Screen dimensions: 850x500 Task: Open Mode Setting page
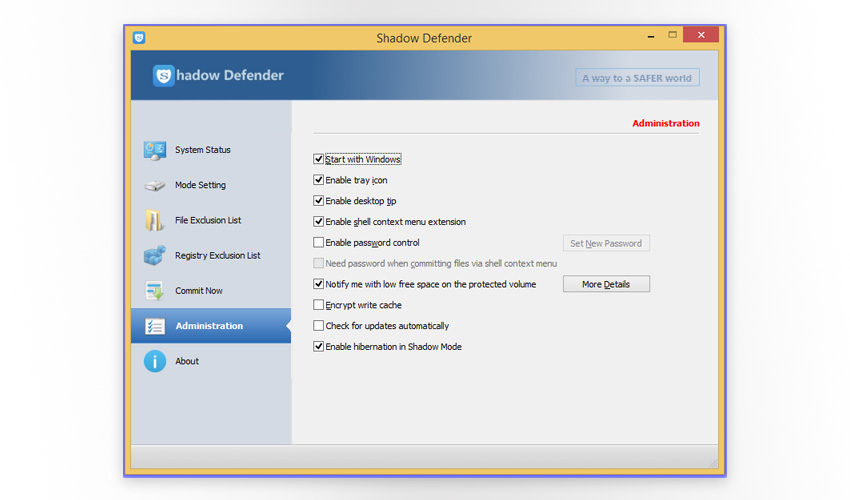pyautogui.click(x=200, y=185)
